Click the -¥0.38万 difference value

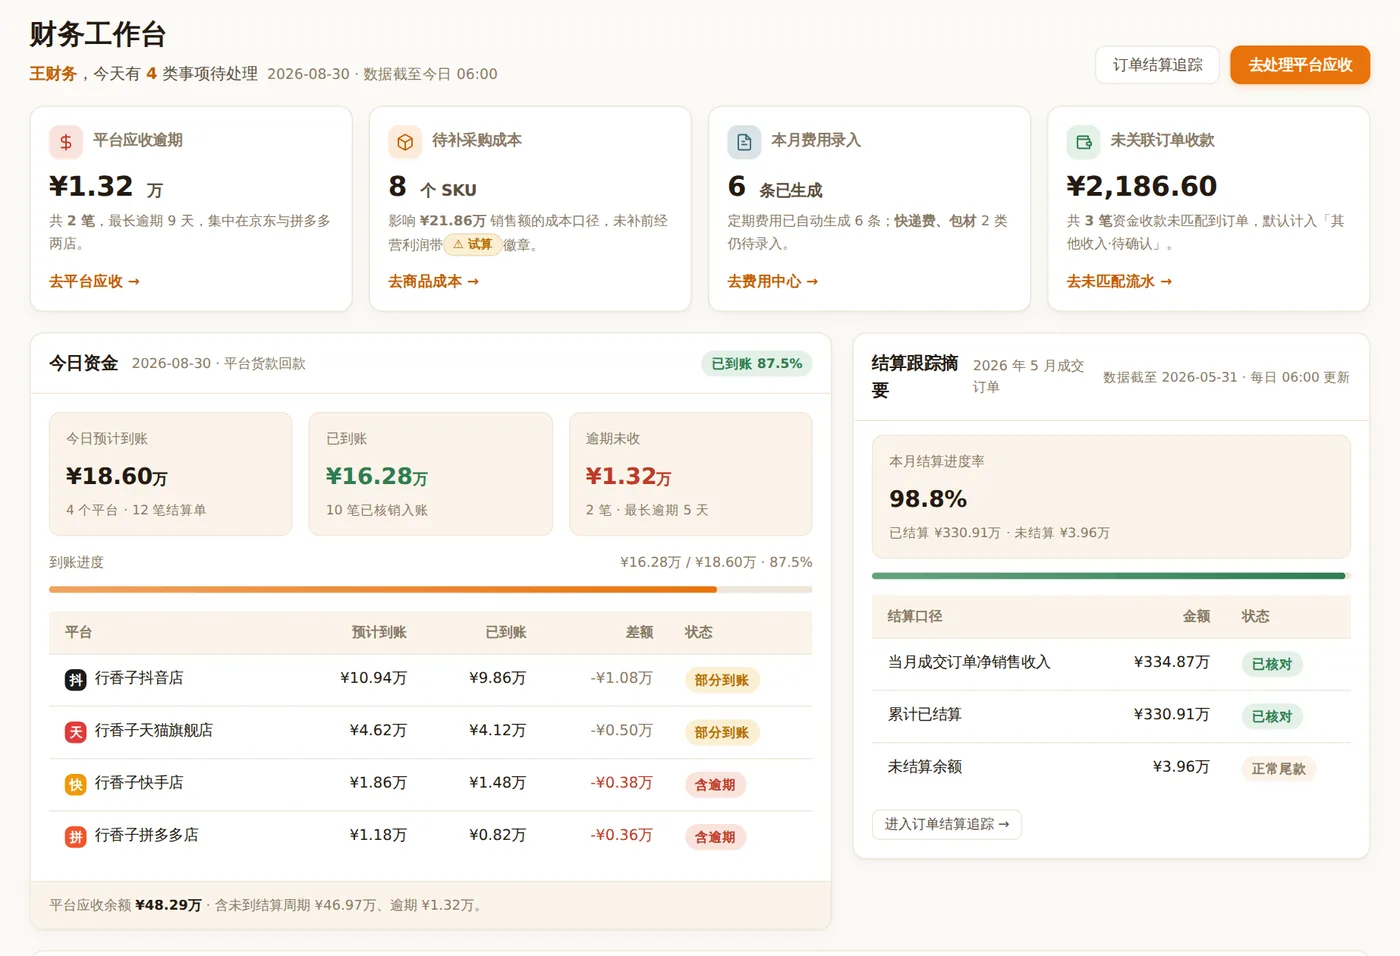coord(621,782)
